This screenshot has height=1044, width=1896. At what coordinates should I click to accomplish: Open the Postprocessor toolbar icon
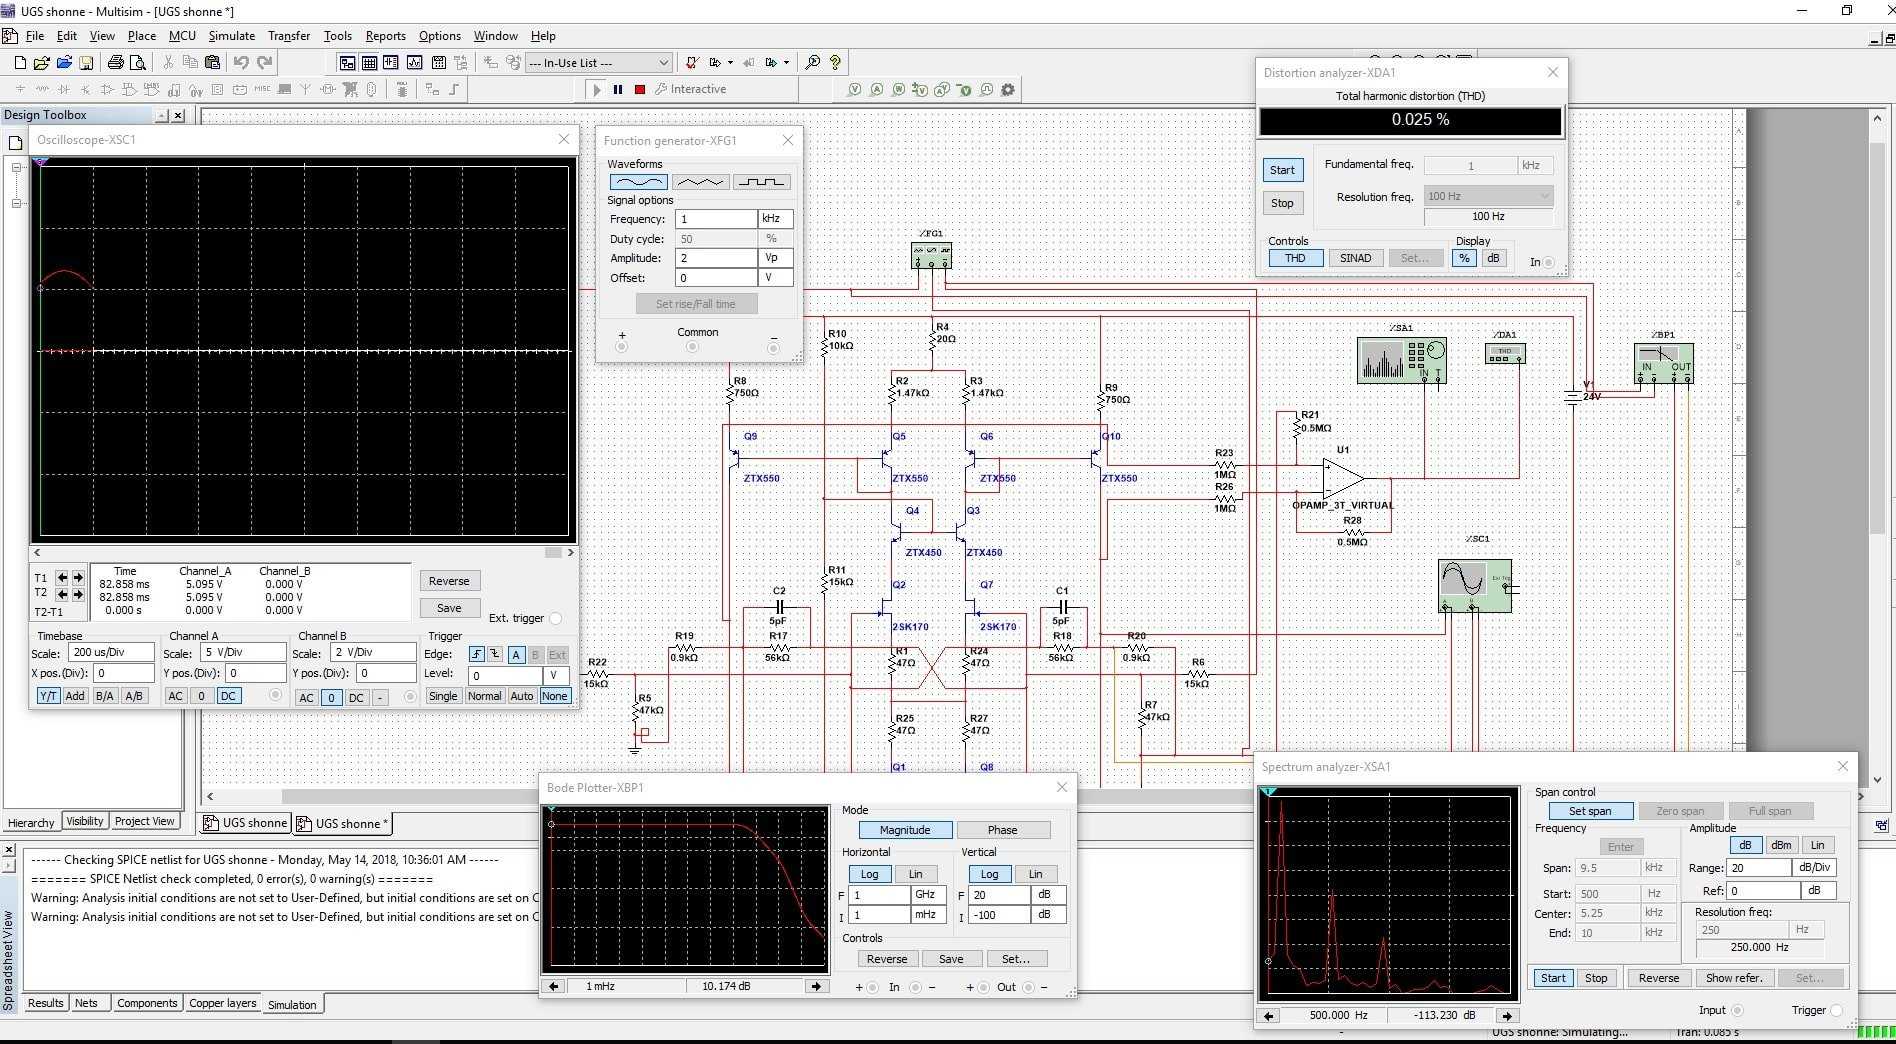click(438, 62)
